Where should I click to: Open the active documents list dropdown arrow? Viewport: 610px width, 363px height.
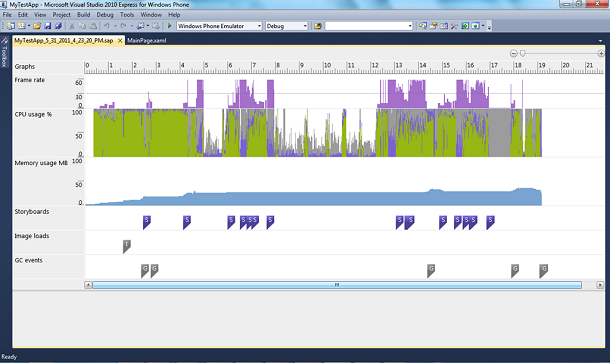(600, 40)
